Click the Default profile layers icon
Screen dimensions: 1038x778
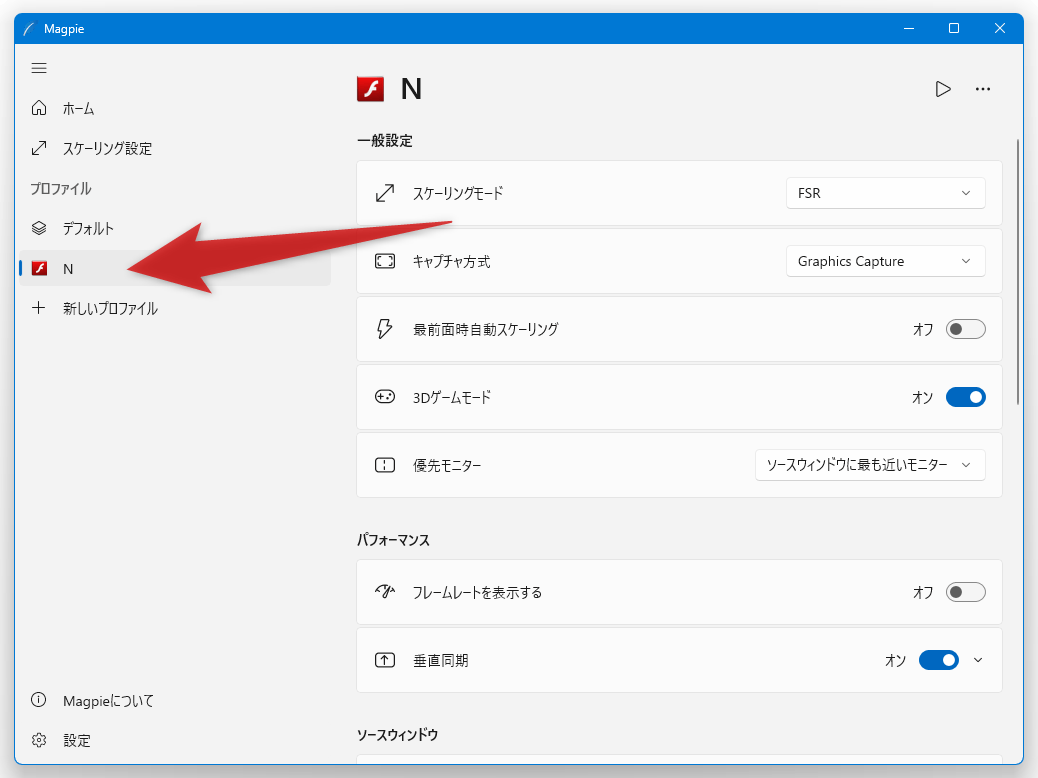pos(39,228)
